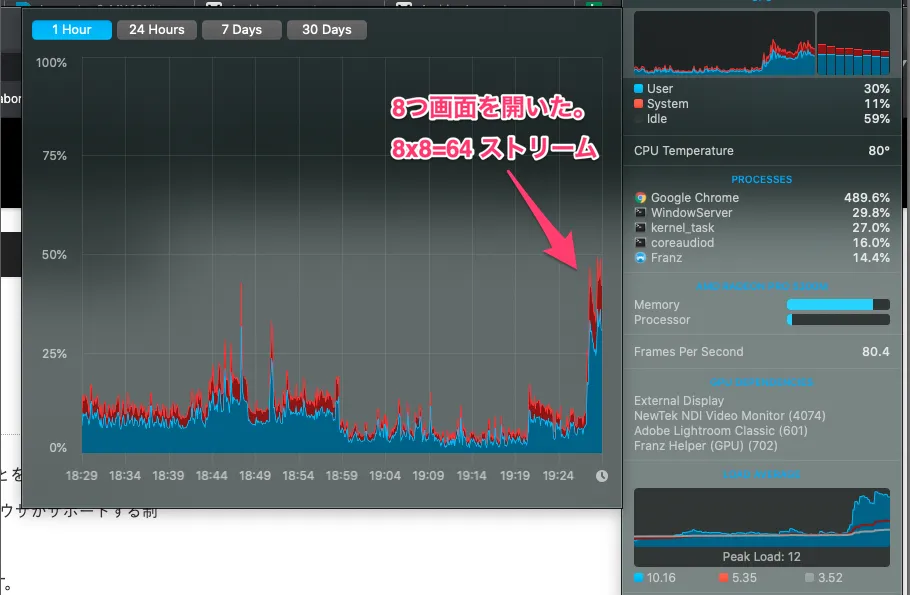Click the clock icon below the chart

[601, 476]
